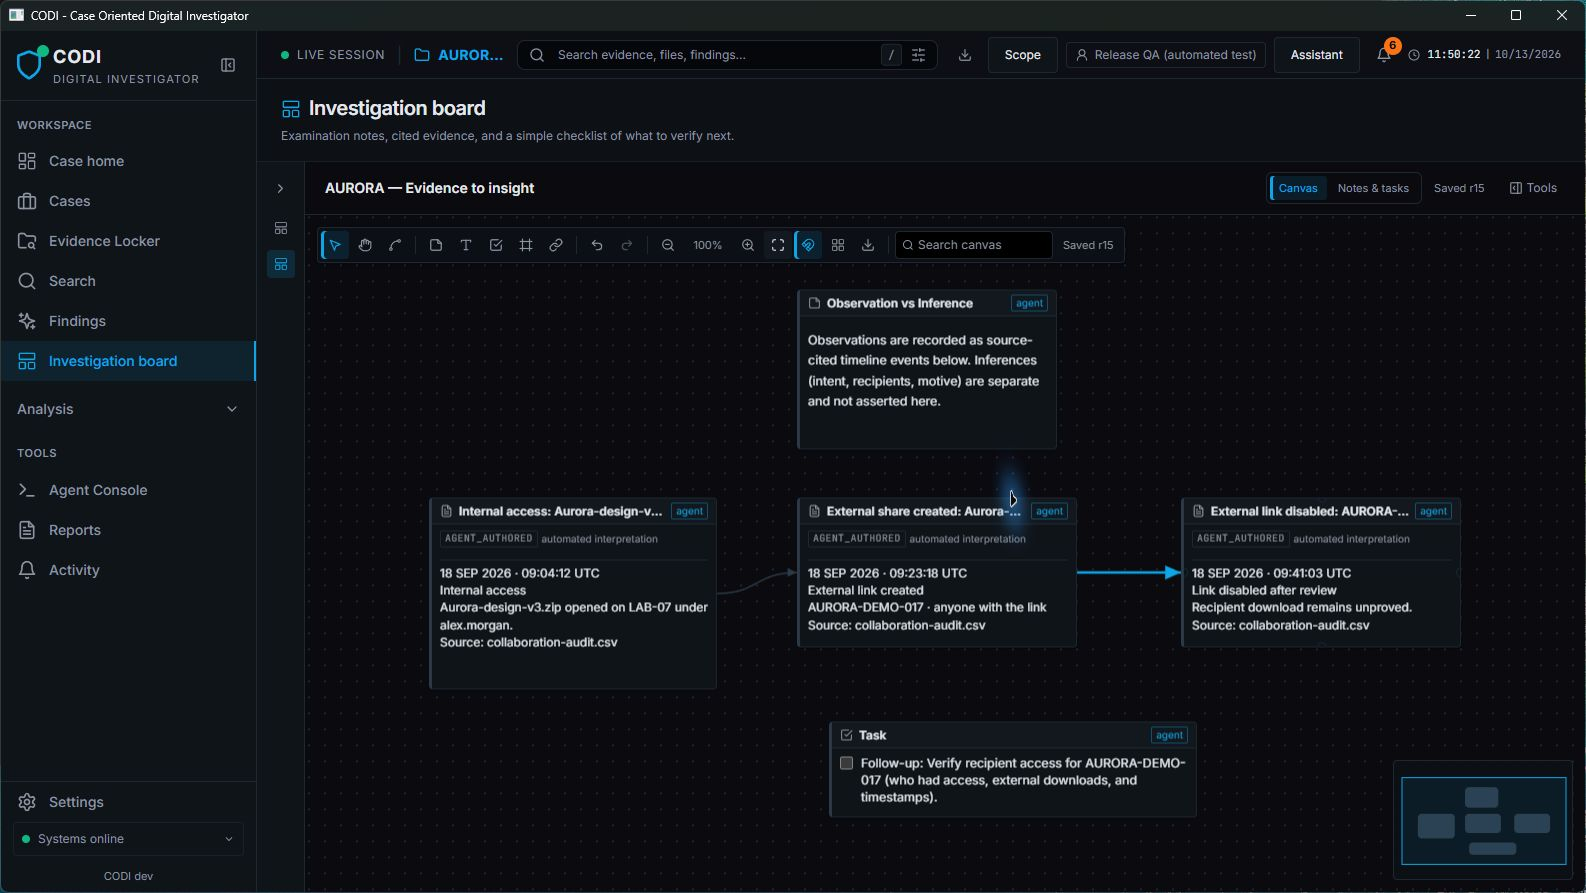Select the frame tool
Screen dimensions: 1586x893
click(x=526, y=245)
